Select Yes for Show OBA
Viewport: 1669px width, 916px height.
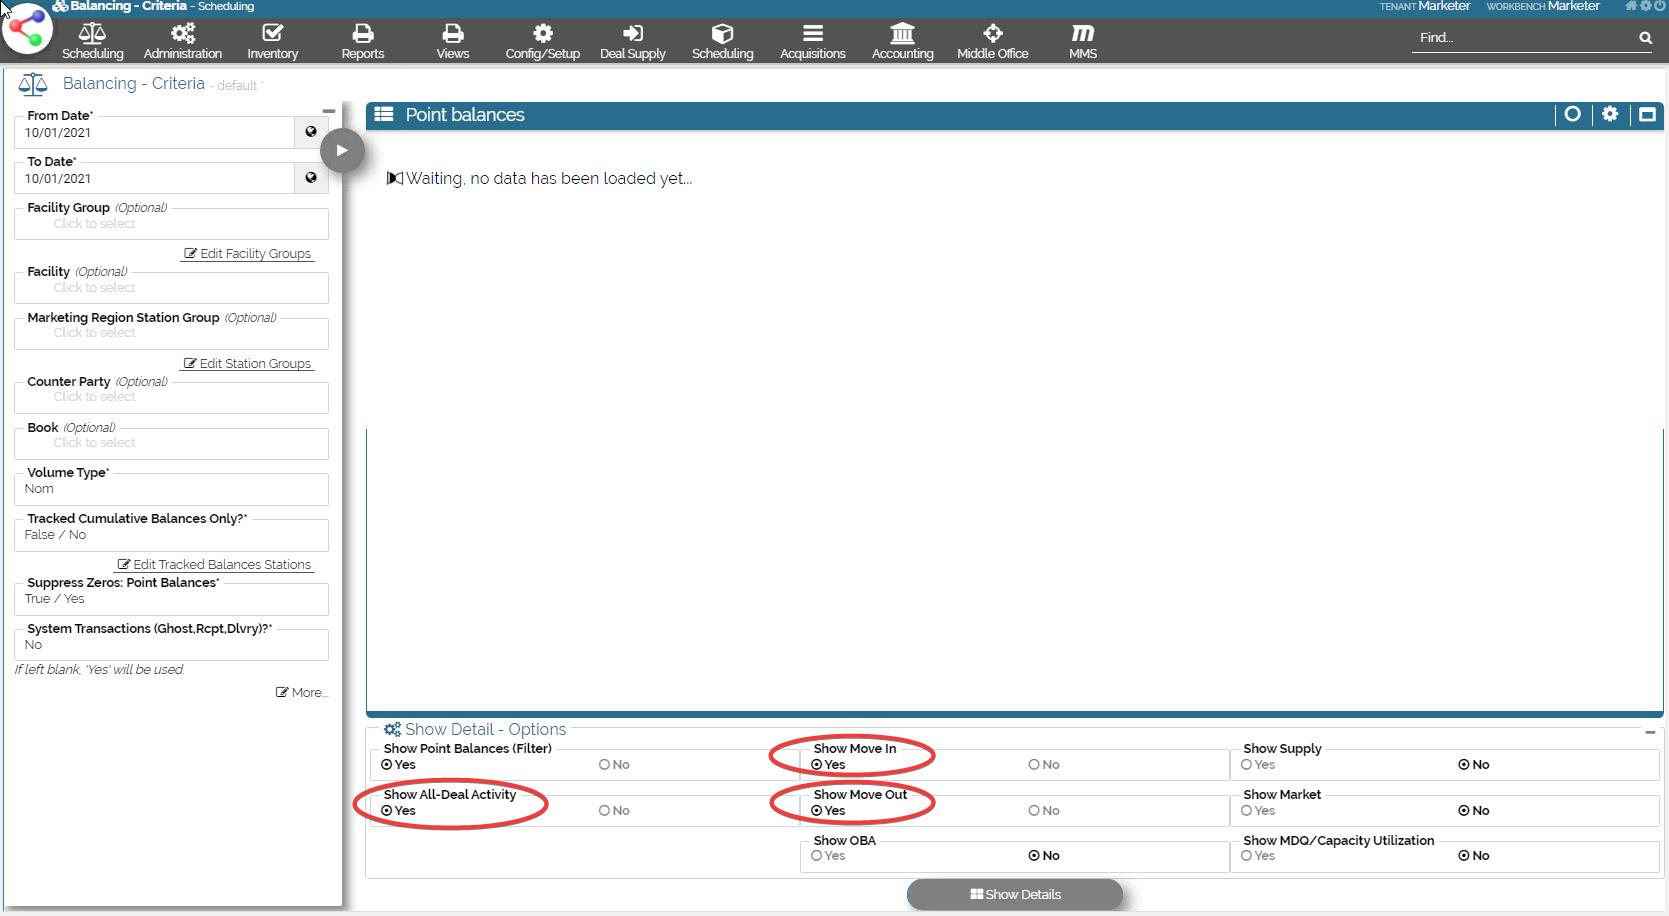click(817, 856)
